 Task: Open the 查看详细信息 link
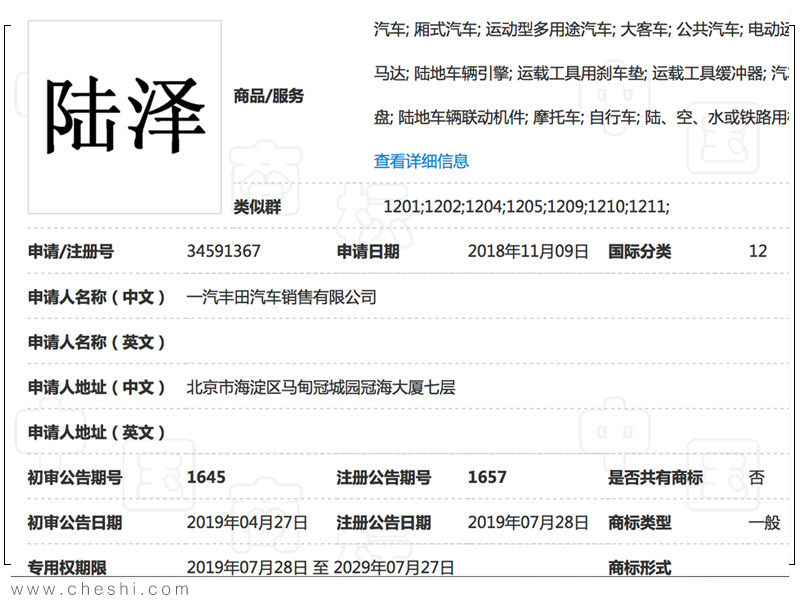click(x=421, y=161)
